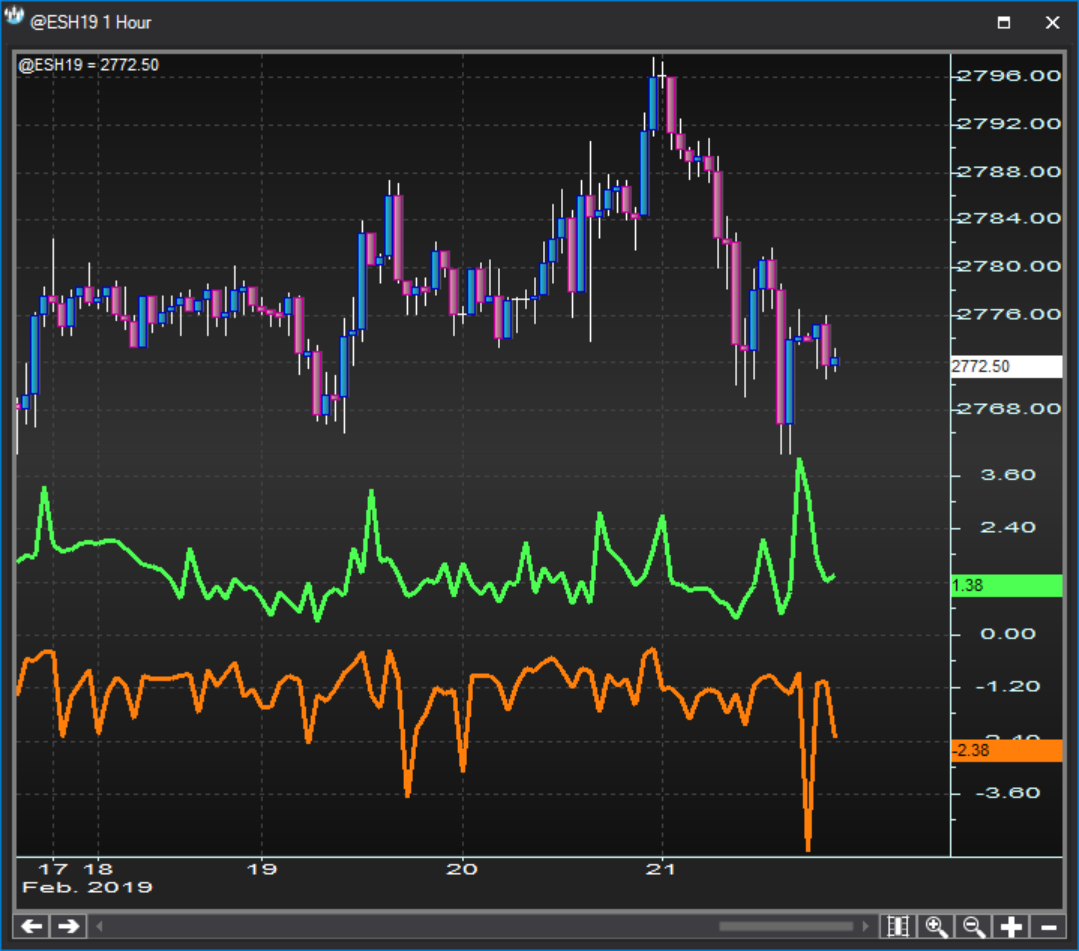Click the @ESH19 = 2772.50 label
This screenshot has width=1079, height=951.
89,65
